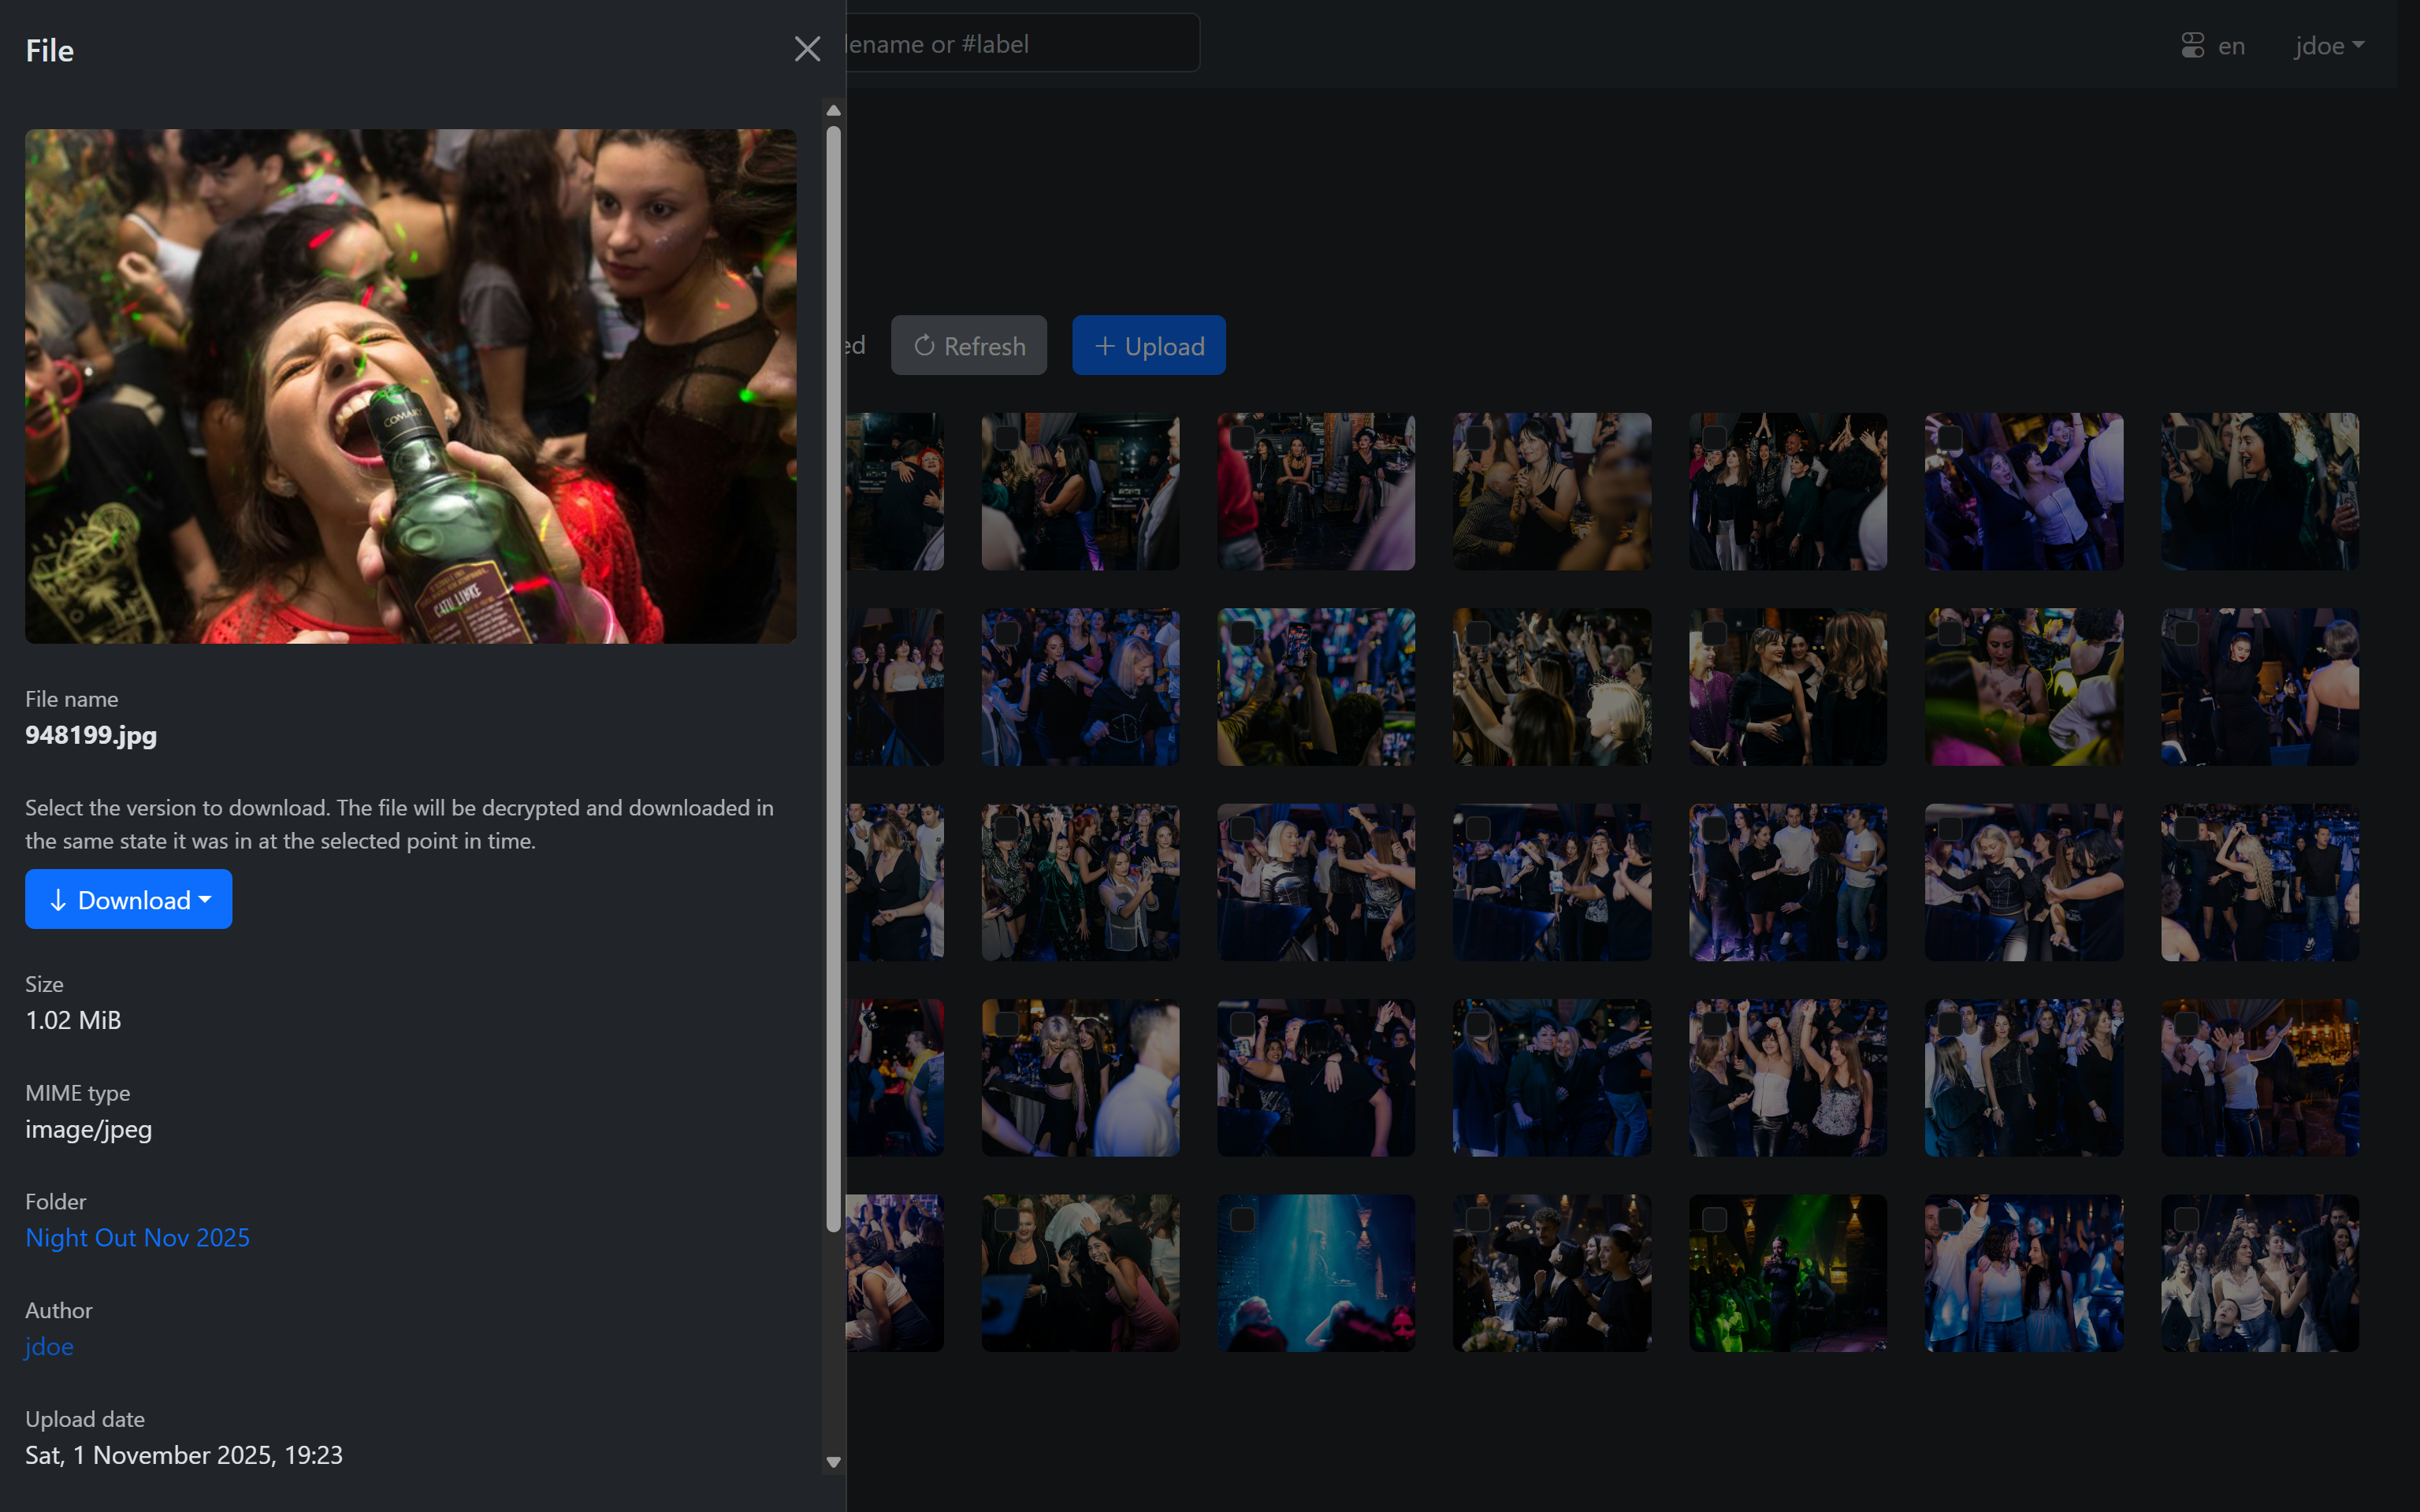
Task: Click the Upload button
Action: [x=1148, y=346]
